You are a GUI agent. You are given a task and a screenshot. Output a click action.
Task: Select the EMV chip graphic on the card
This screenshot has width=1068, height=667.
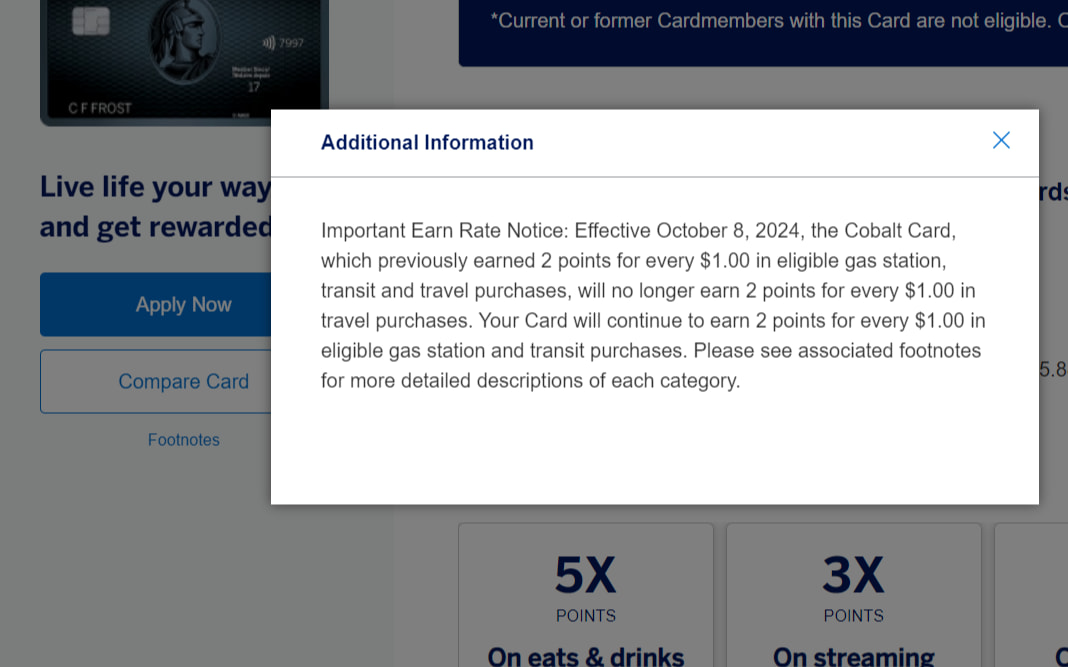[x=92, y=20]
